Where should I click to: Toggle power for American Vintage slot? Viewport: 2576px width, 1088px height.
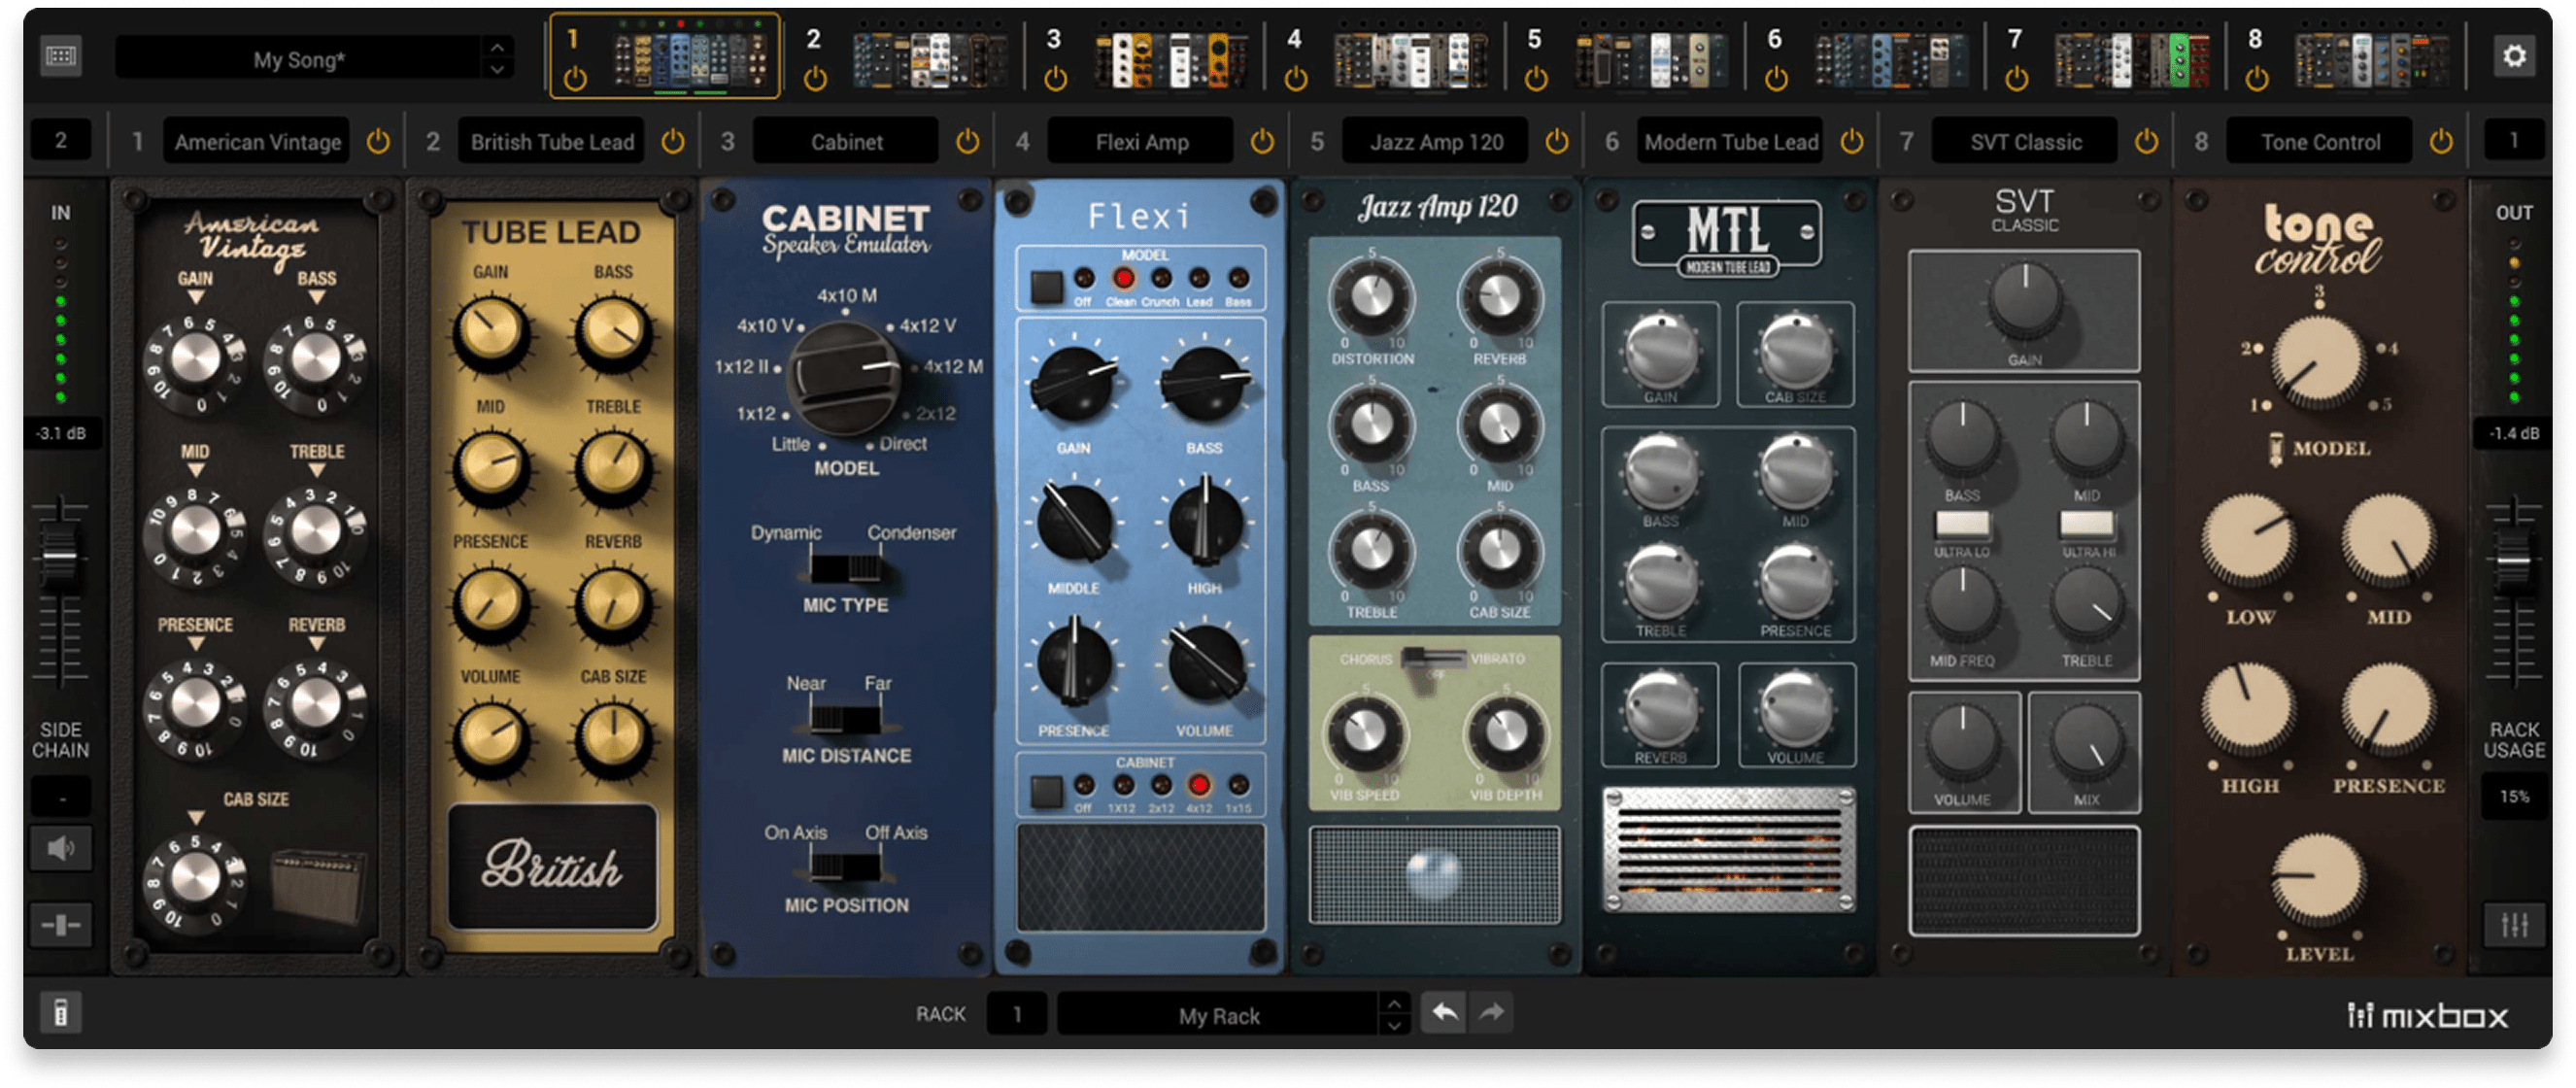(378, 142)
